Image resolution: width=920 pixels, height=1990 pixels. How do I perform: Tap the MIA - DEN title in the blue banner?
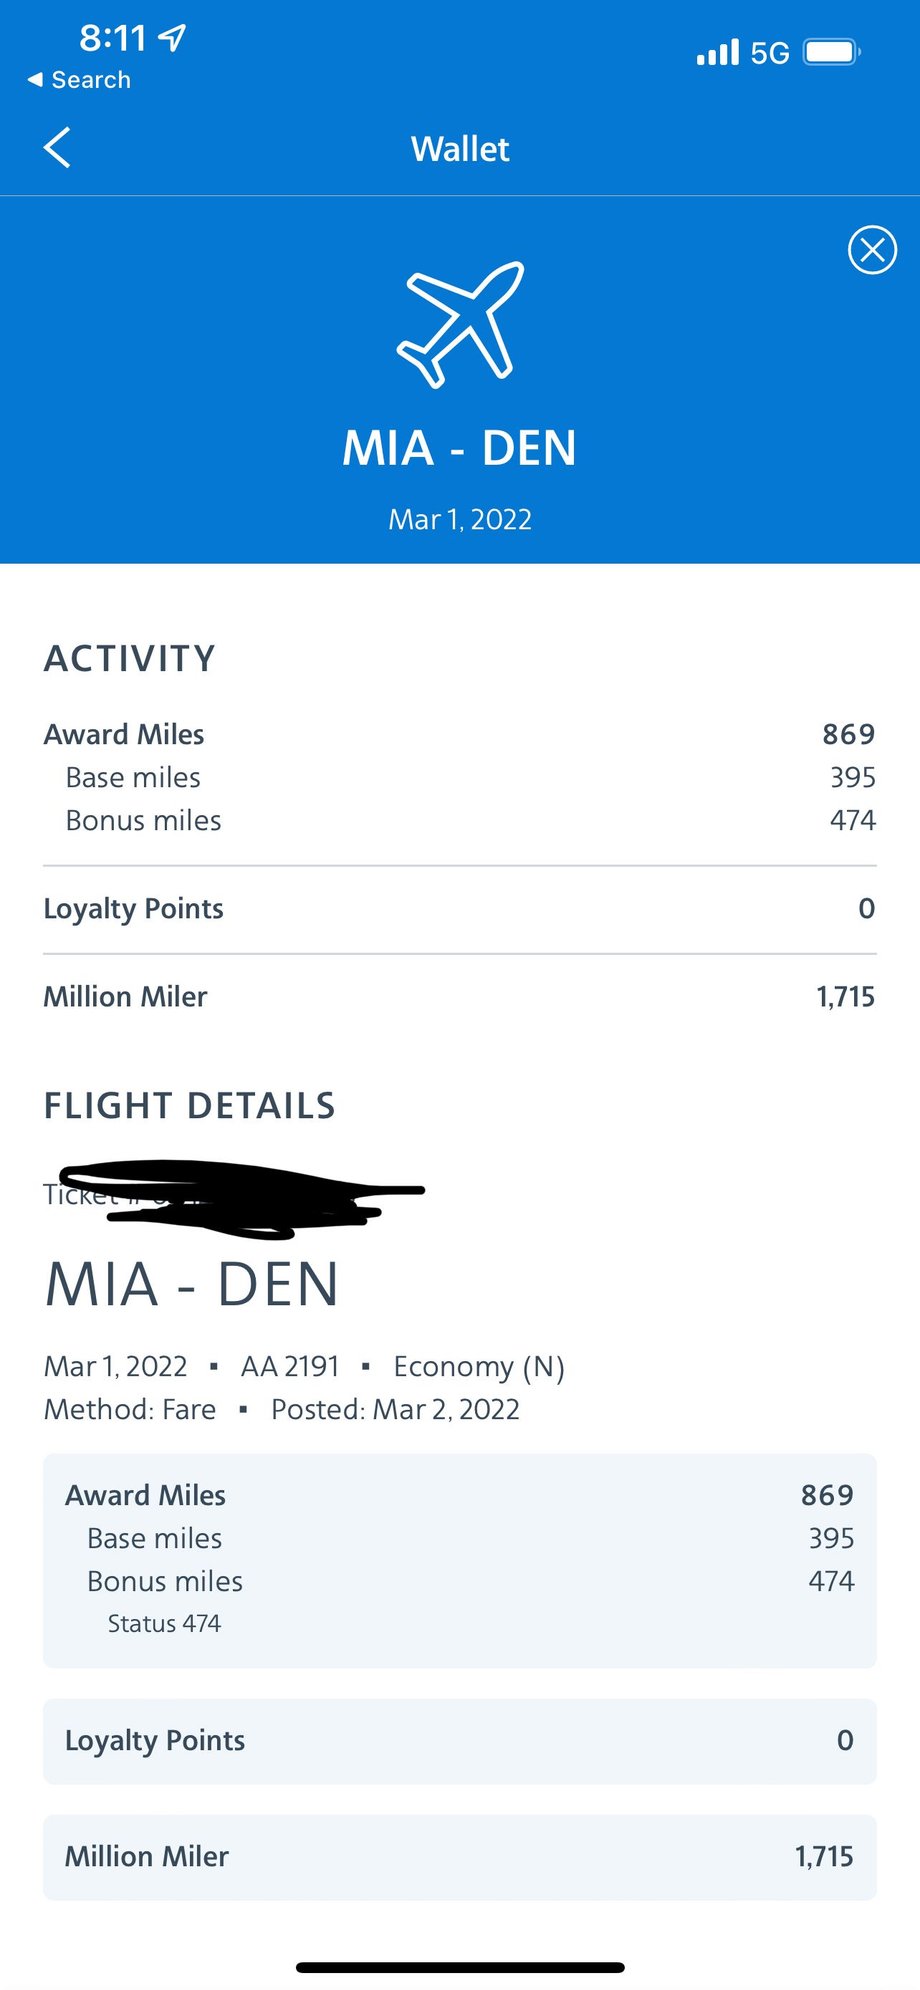pyautogui.click(x=460, y=448)
